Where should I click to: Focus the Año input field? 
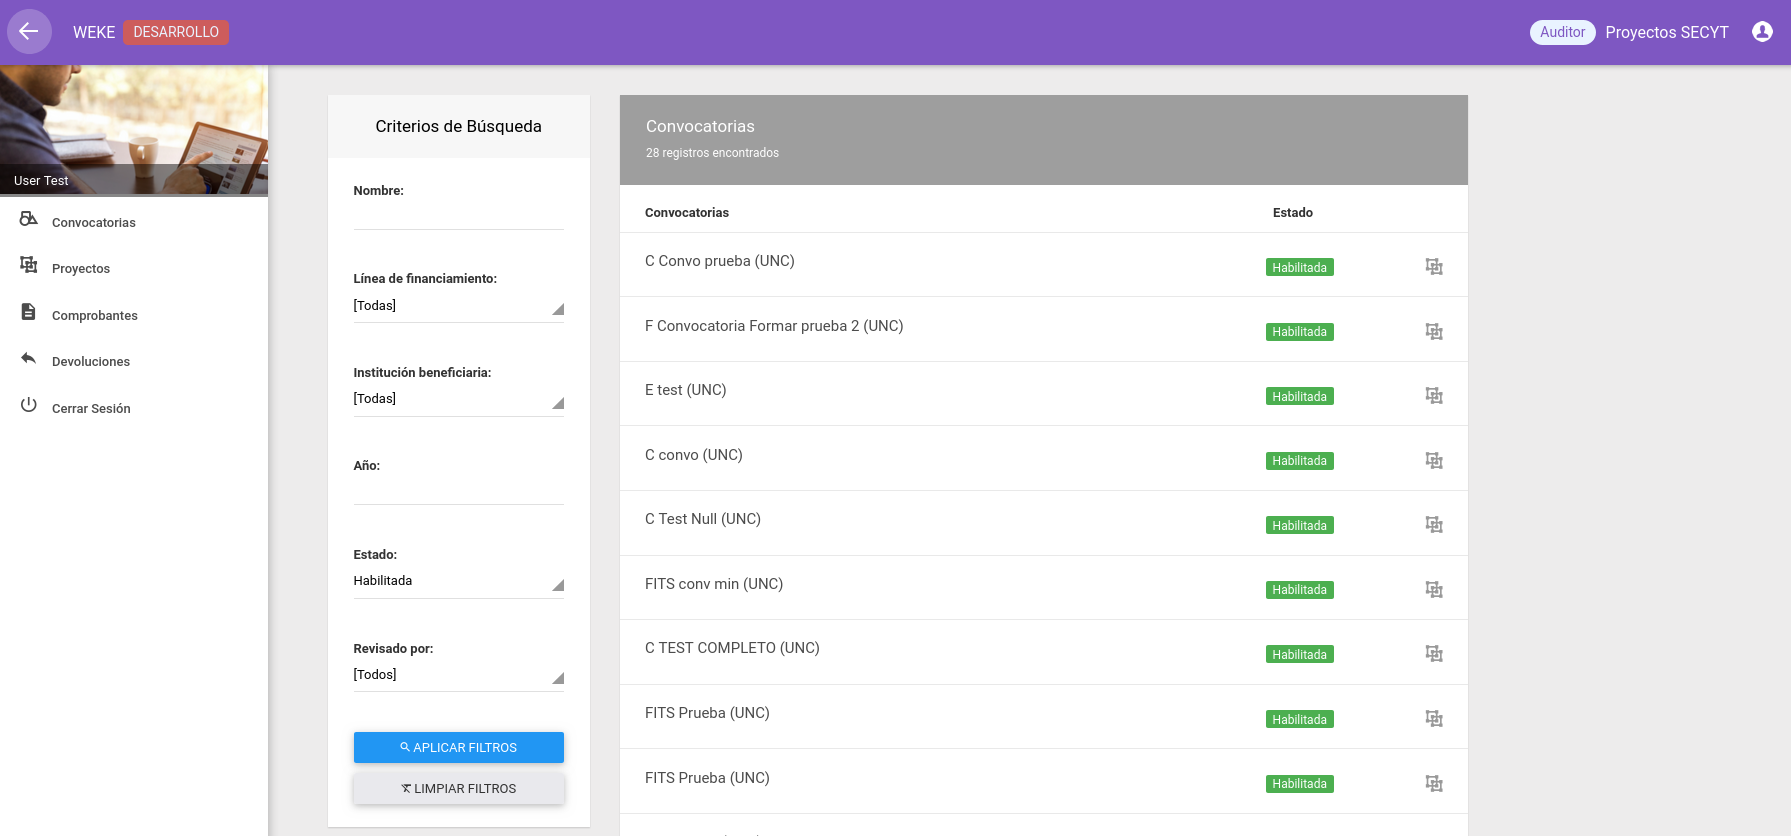pyautogui.click(x=458, y=491)
